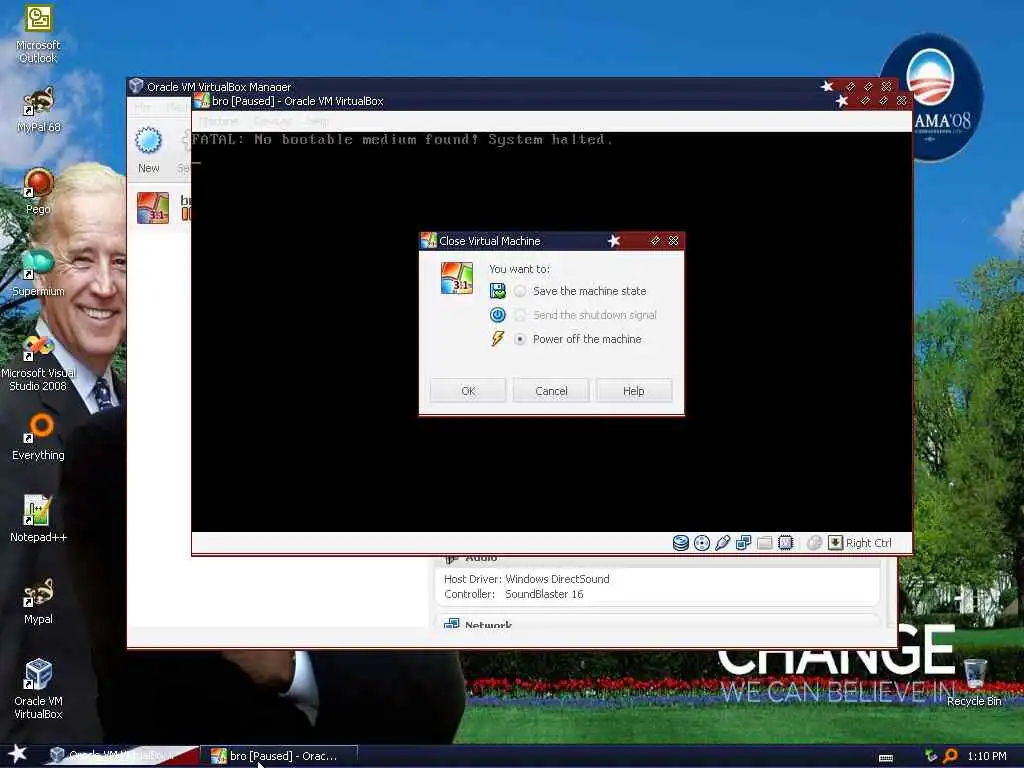Image resolution: width=1024 pixels, height=768 pixels.
Task: Open Microsoft Outlook desktop icon
Action: [38, 34]
